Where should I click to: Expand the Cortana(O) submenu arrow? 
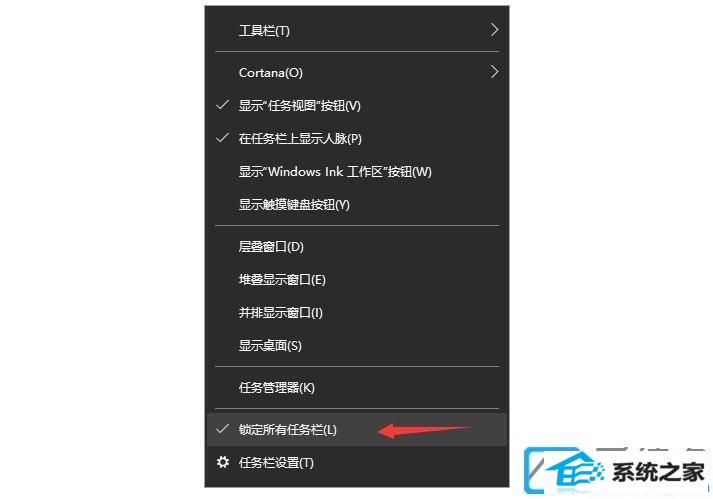tap(494, 72)
